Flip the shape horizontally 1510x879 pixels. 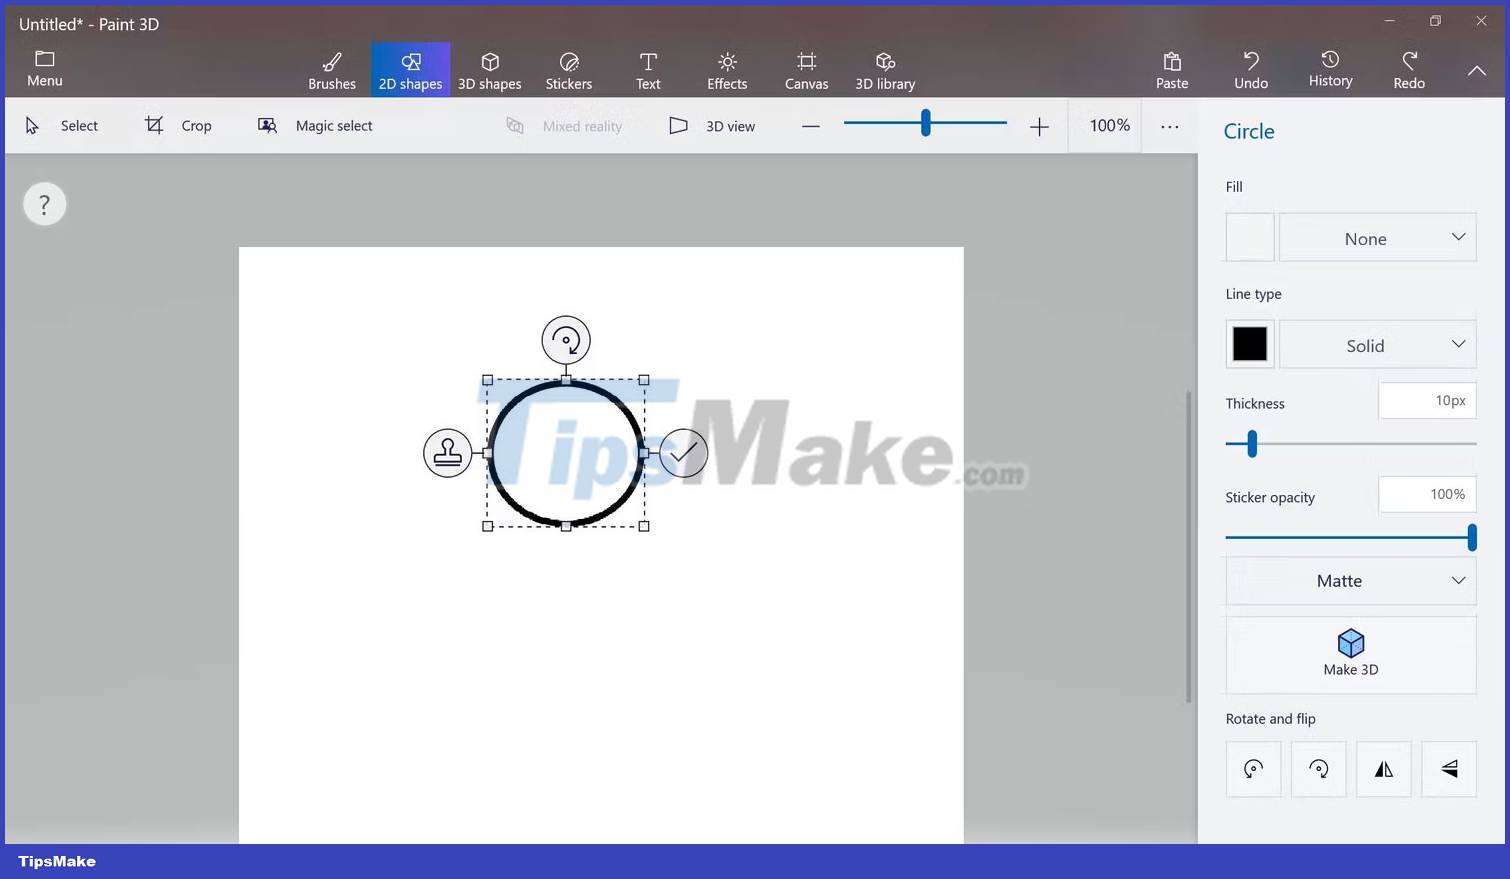(1383, 769)
